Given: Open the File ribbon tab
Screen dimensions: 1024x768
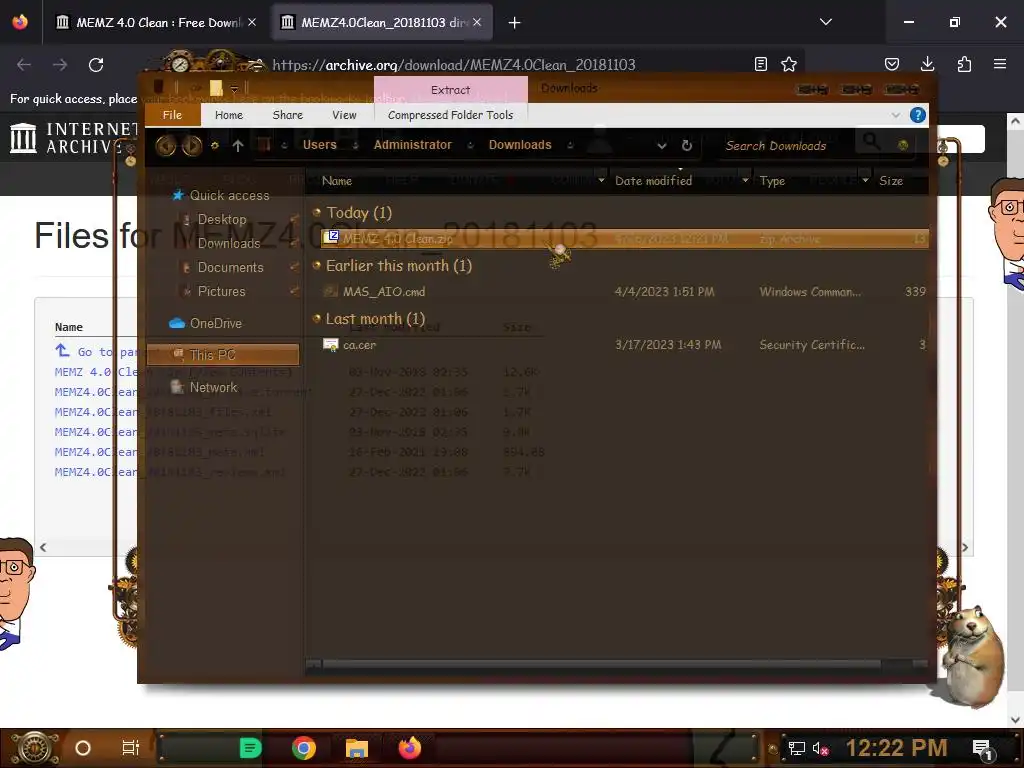Looking at the screenshot, I should click(172, 115).
